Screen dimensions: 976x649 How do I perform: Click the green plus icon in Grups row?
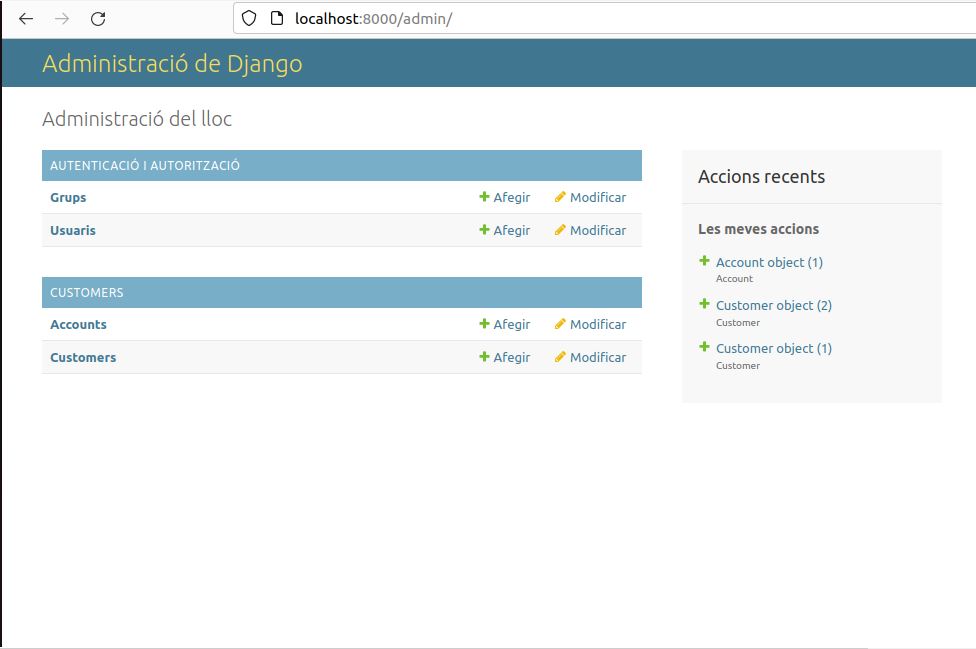click(484, 197)
